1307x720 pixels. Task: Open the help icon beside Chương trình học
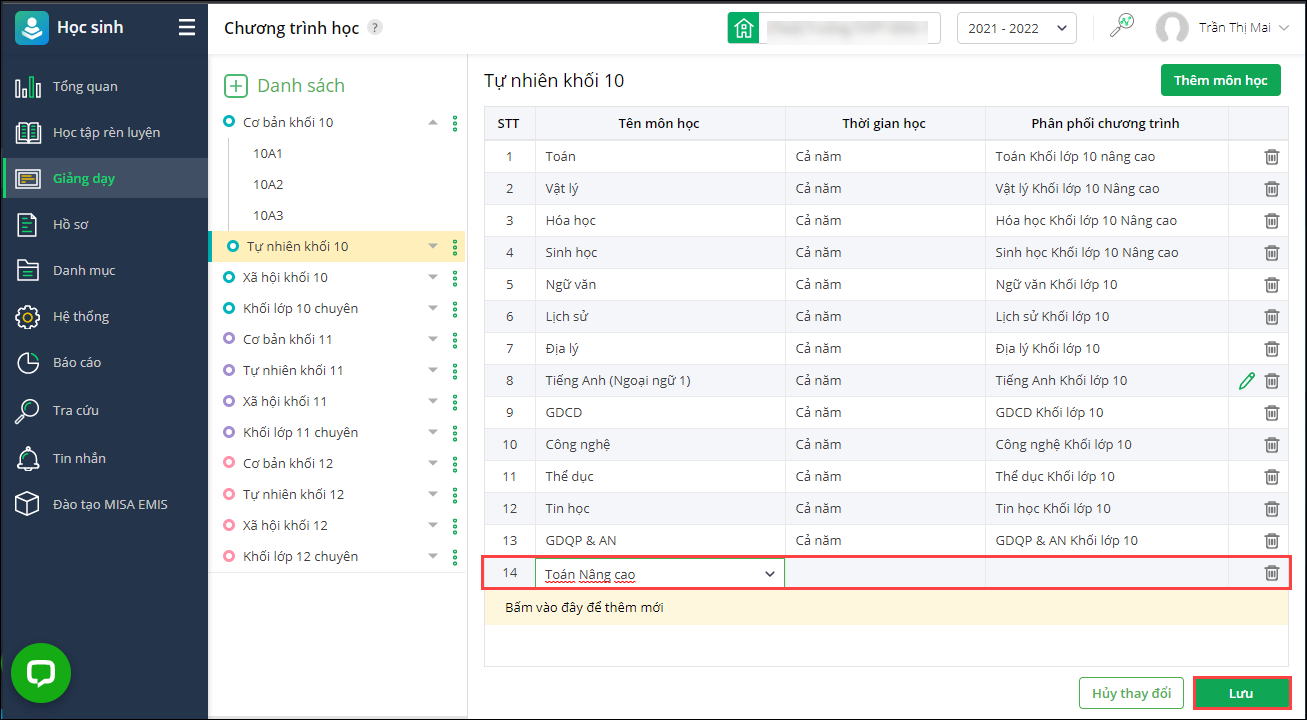coord(375,28)
